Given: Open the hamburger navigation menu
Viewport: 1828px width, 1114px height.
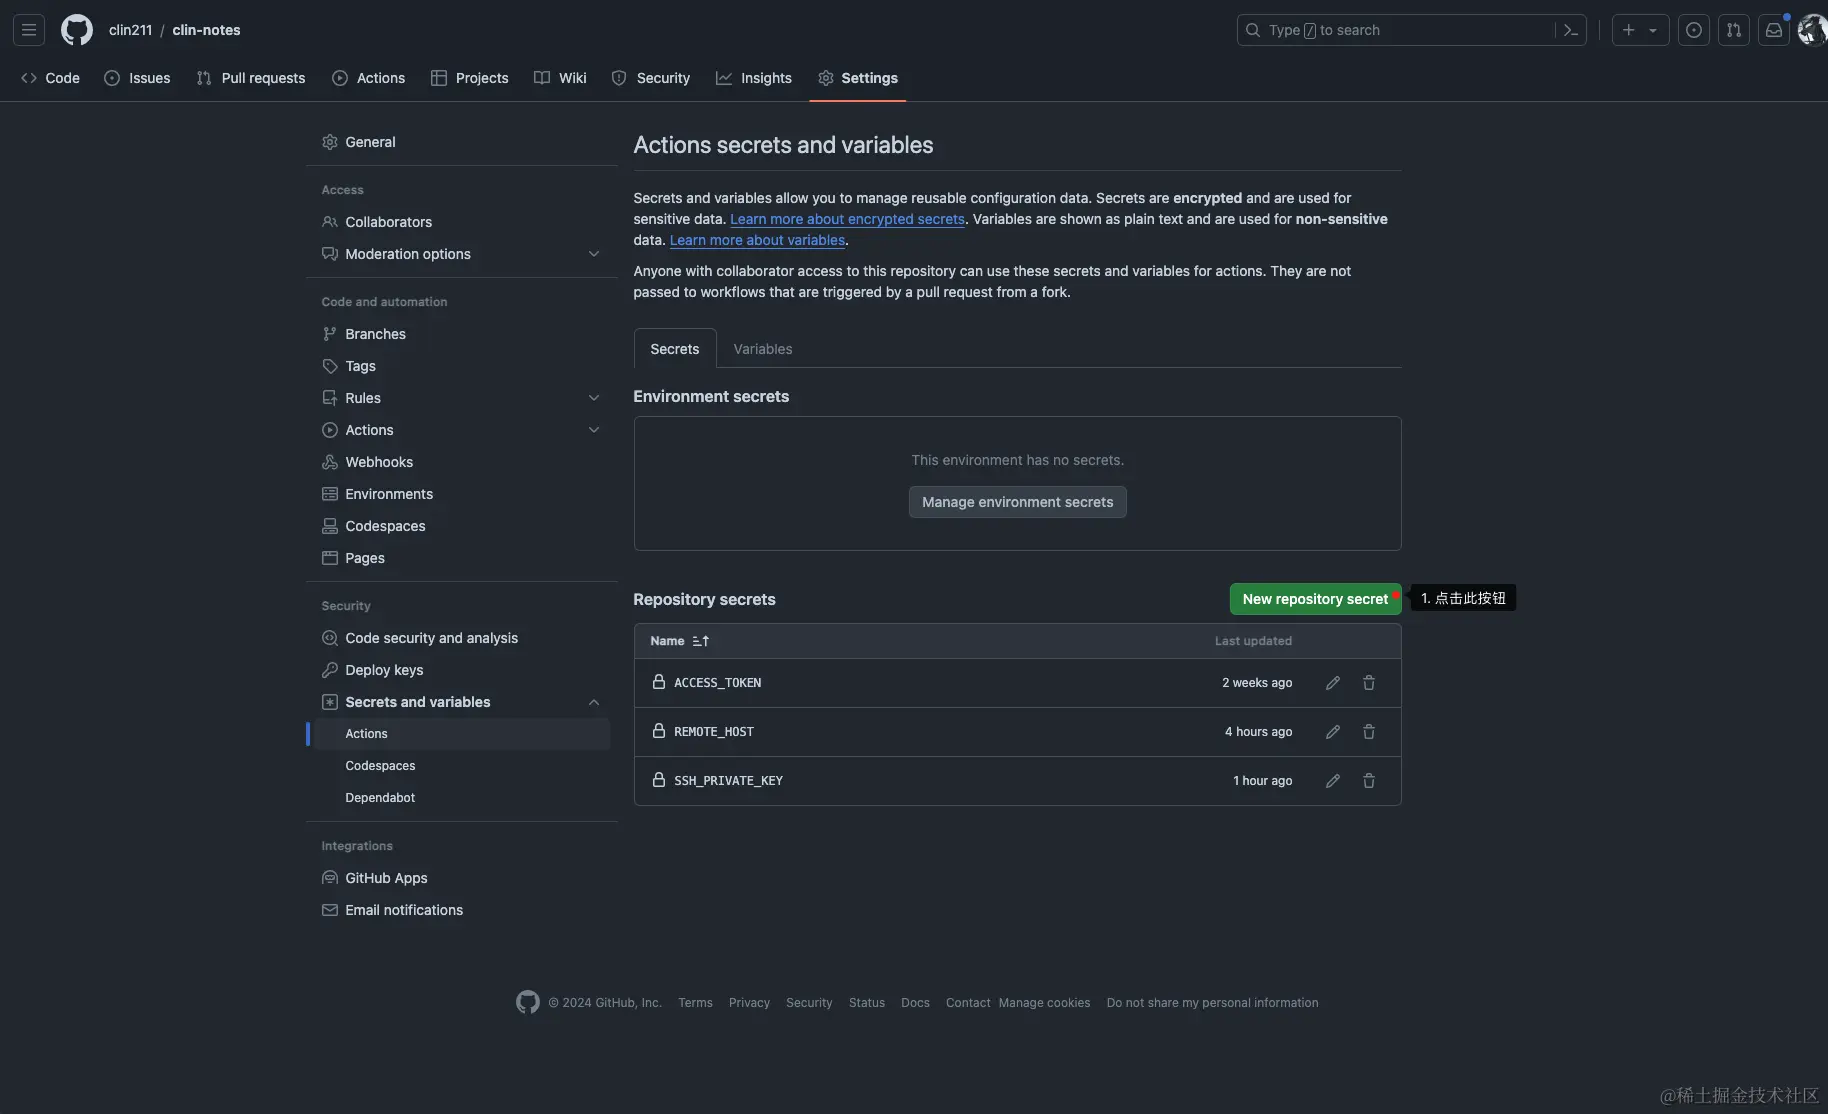Looking at the screenshot, I should click(29, 30).
